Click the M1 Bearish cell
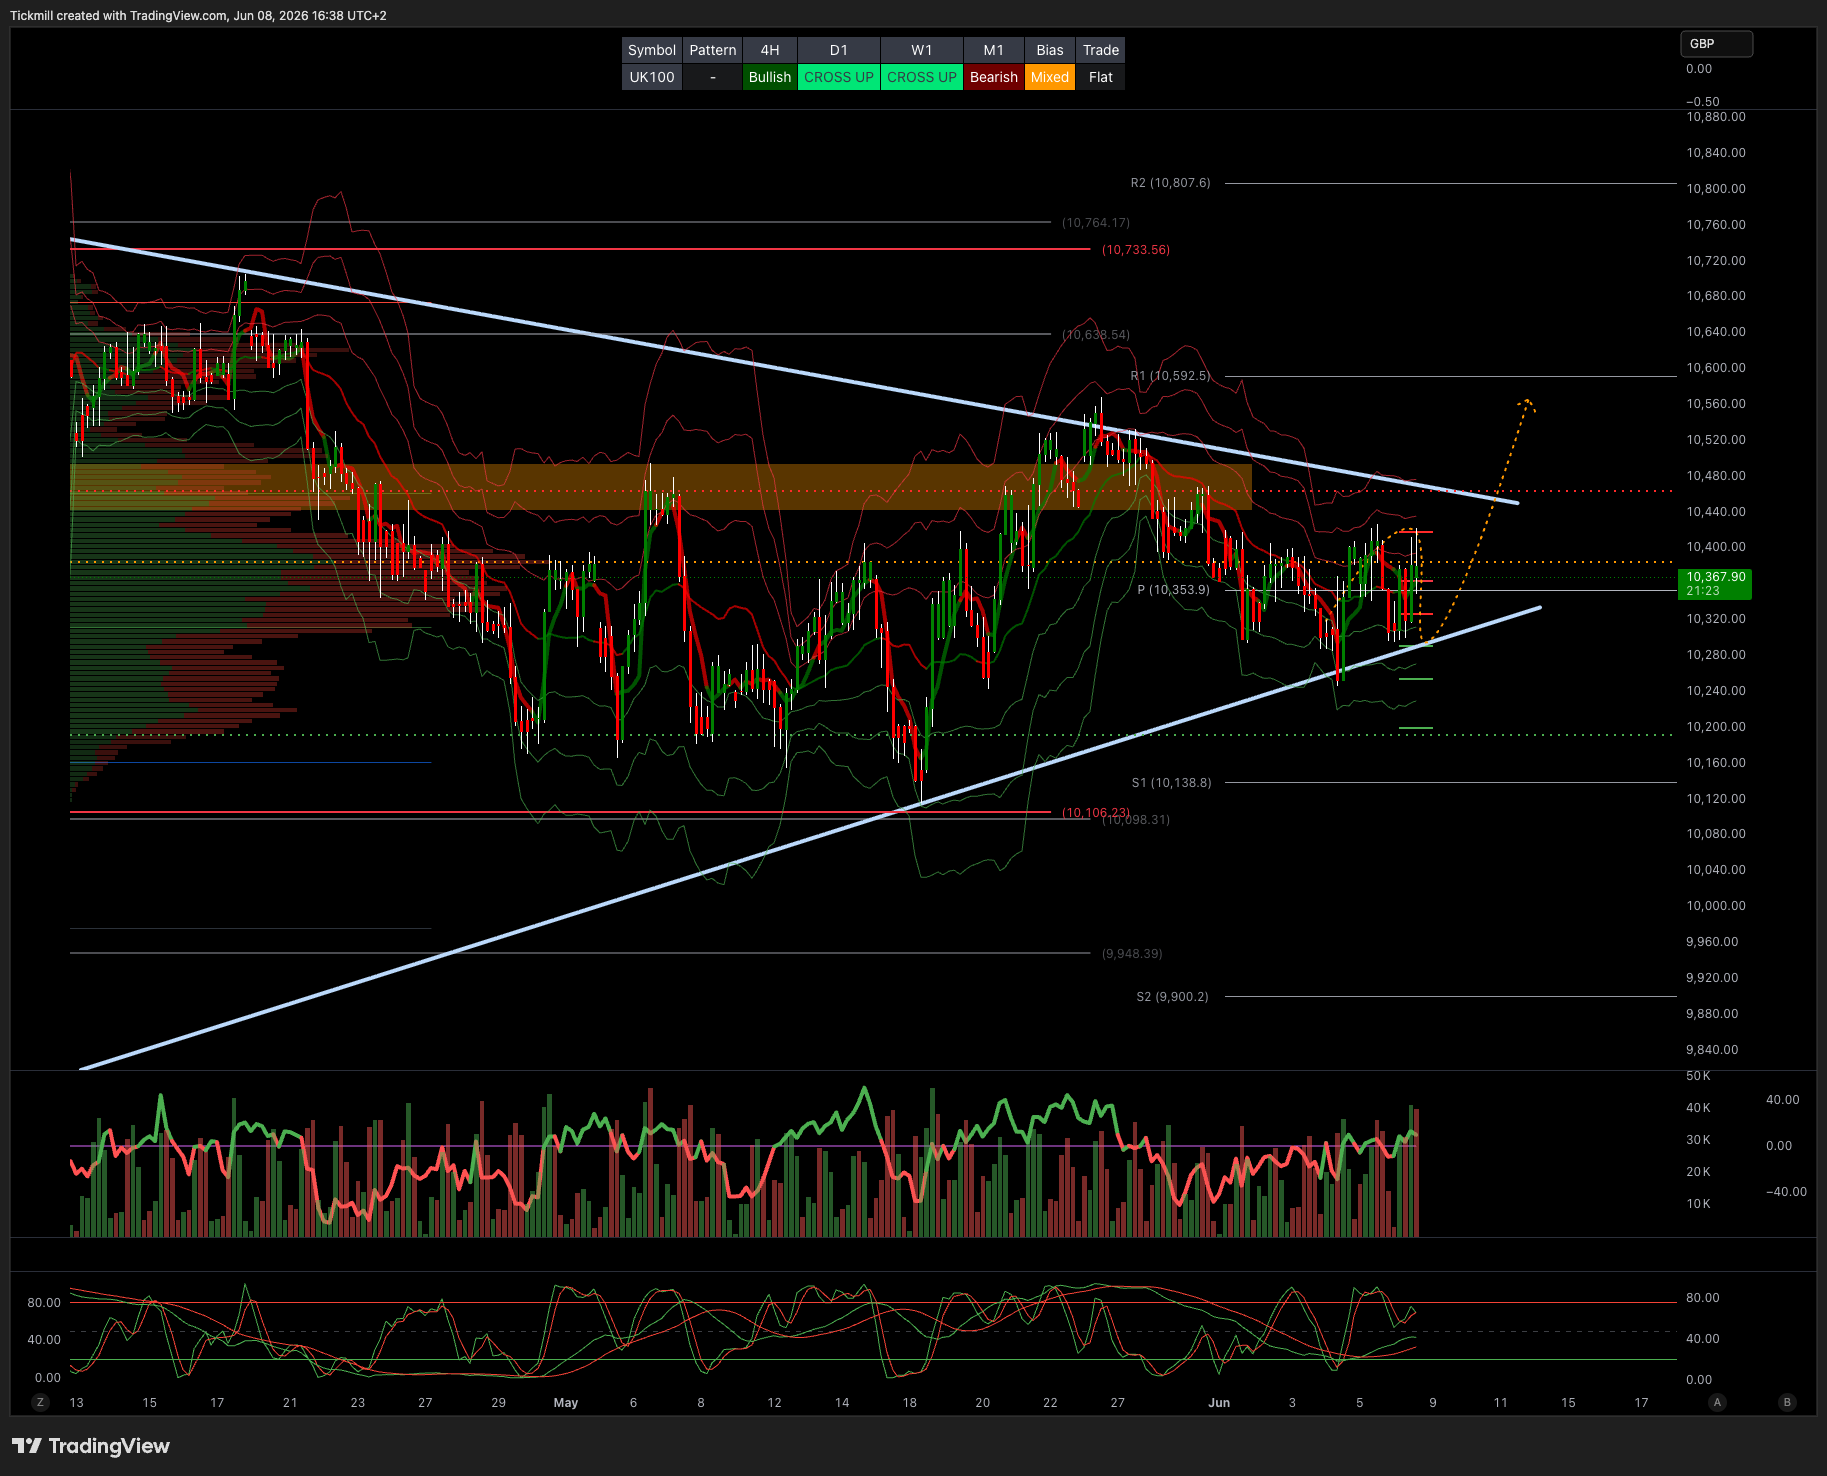Image resolution: width=1827 pixels, height=1476 pixels. point(994,77)
